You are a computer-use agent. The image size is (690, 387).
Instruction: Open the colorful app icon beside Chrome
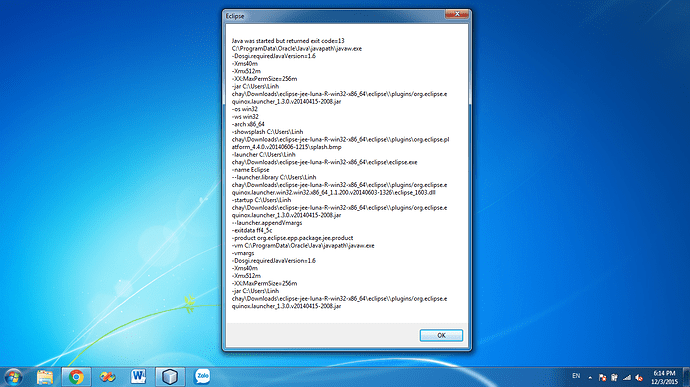(107, 377)
